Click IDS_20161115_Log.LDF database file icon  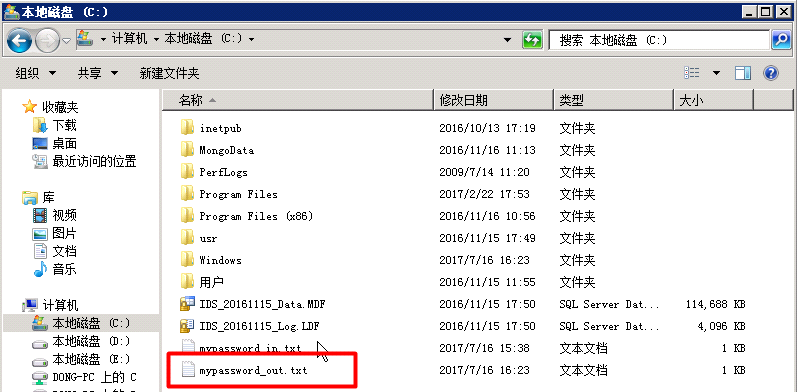[x=188, y=326]
